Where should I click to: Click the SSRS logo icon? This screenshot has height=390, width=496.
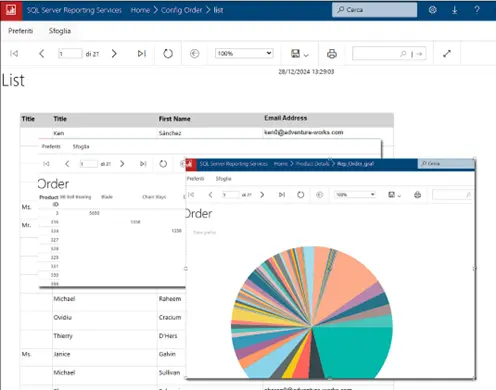(x=11, y=10)
